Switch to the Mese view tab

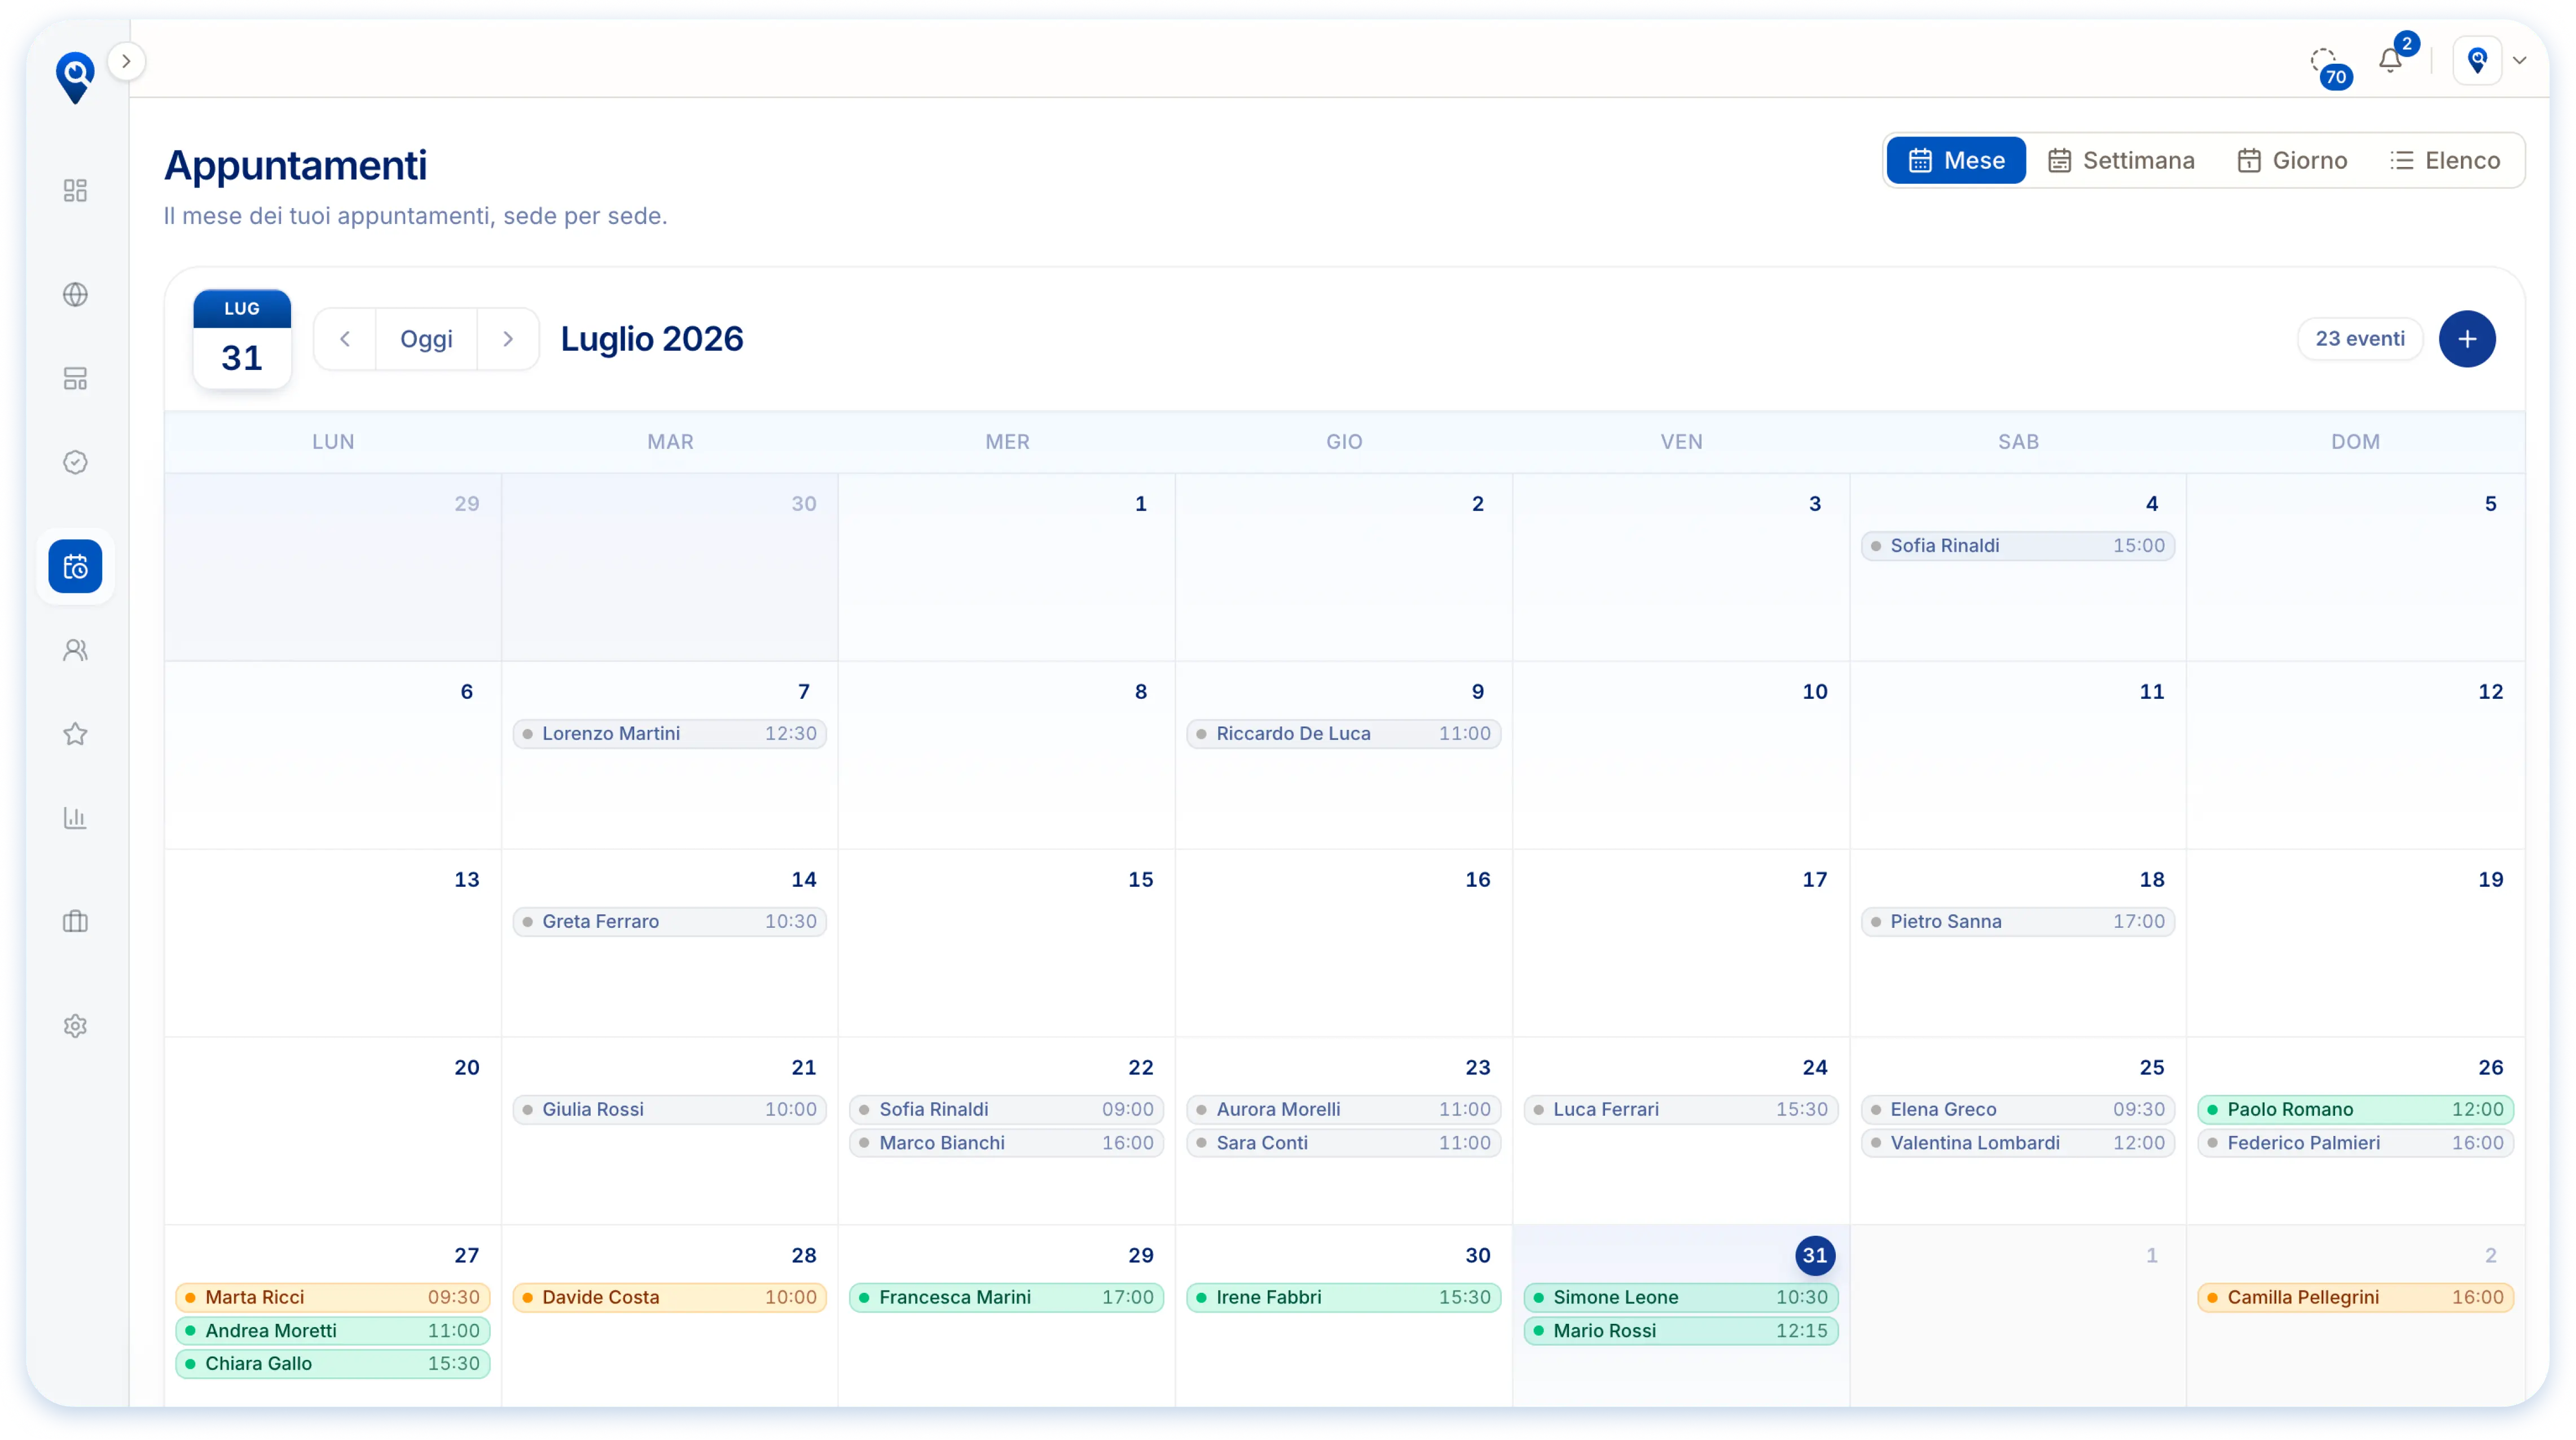coord(1956,160)
